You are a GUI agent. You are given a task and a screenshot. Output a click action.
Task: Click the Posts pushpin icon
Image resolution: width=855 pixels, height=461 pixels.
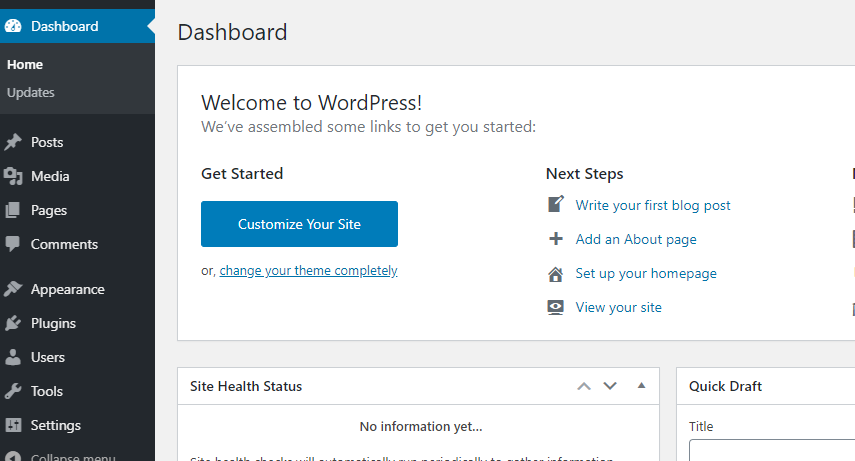click(x=13, y=142)
